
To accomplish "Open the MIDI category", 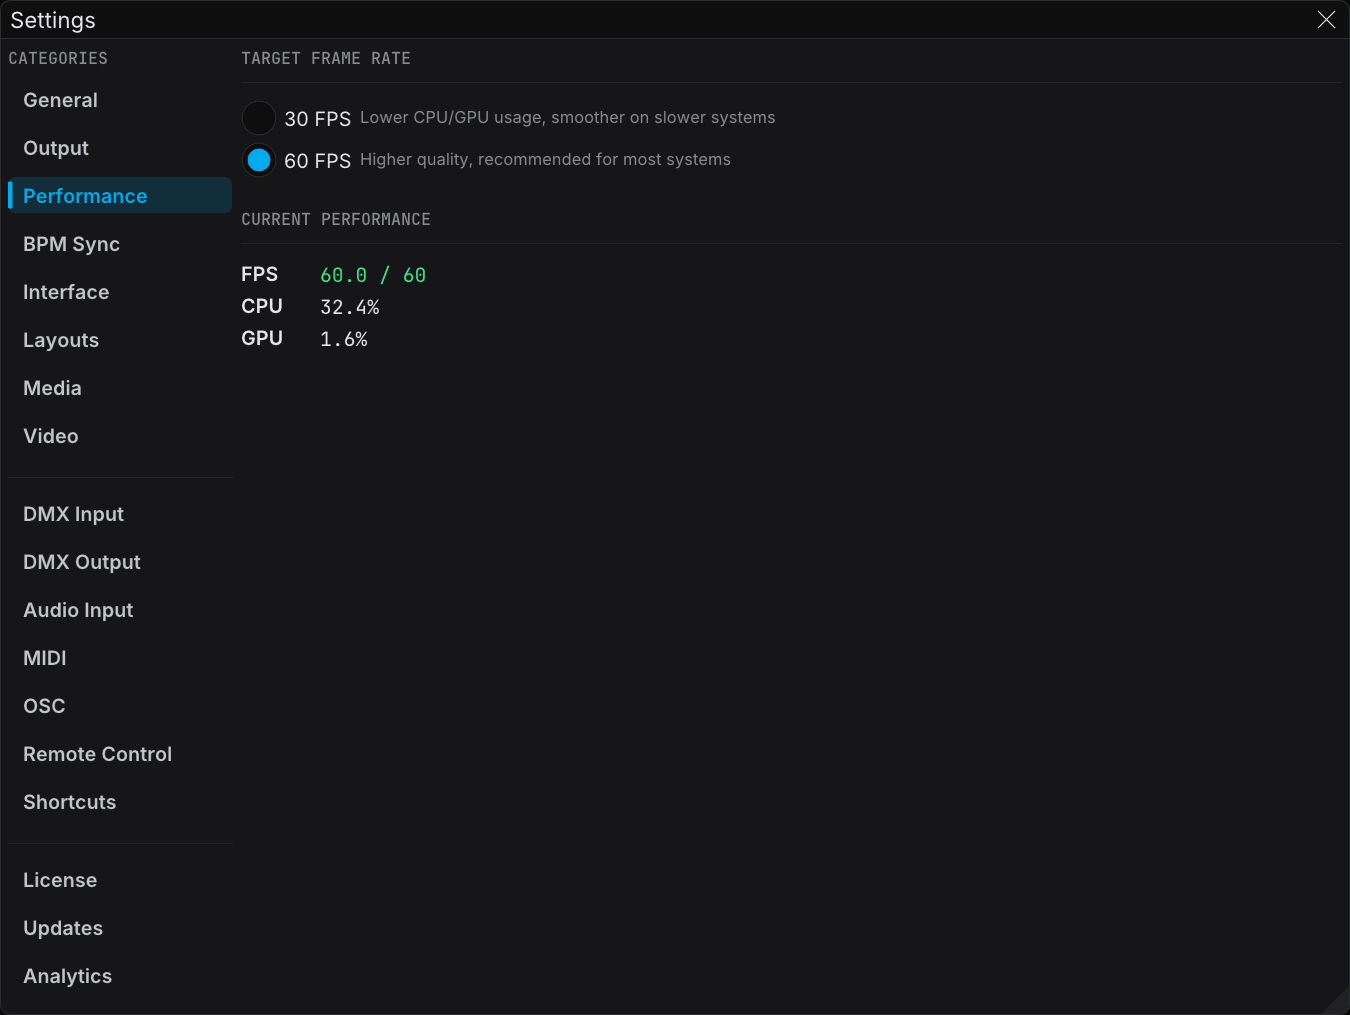I will click(x=120, y=658).
